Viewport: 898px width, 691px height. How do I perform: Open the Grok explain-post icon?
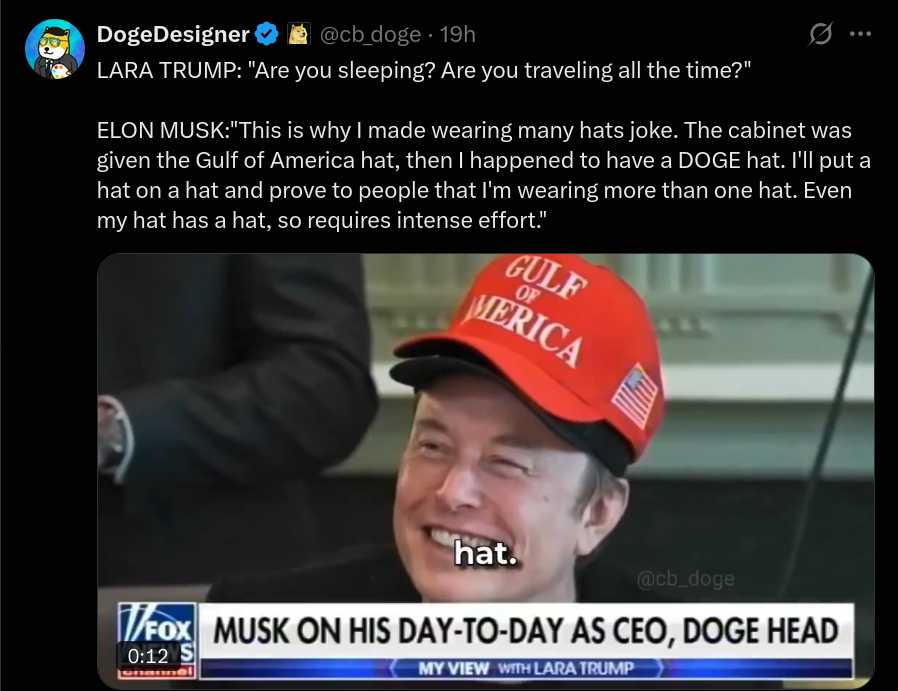821,34
